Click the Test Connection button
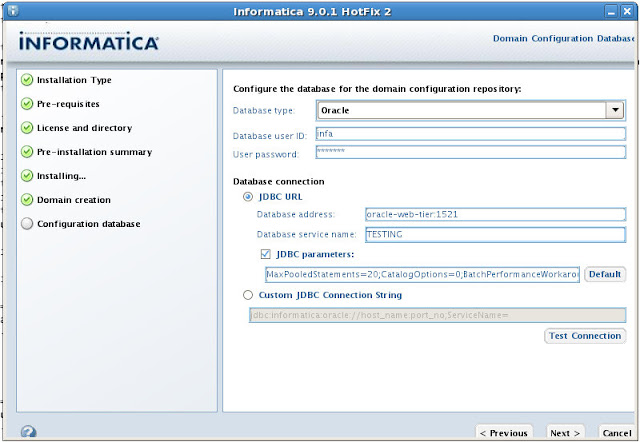This screenshot has width=640, height=442. pos(585,336)
